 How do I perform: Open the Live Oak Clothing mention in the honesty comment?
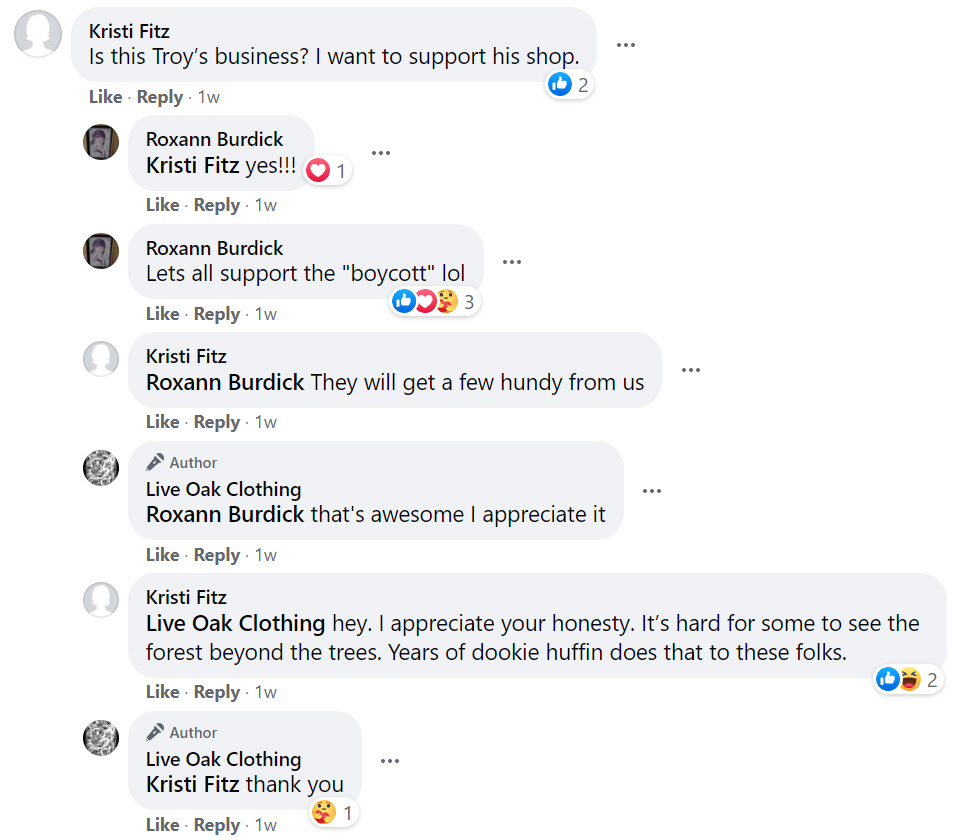point(235,624)
